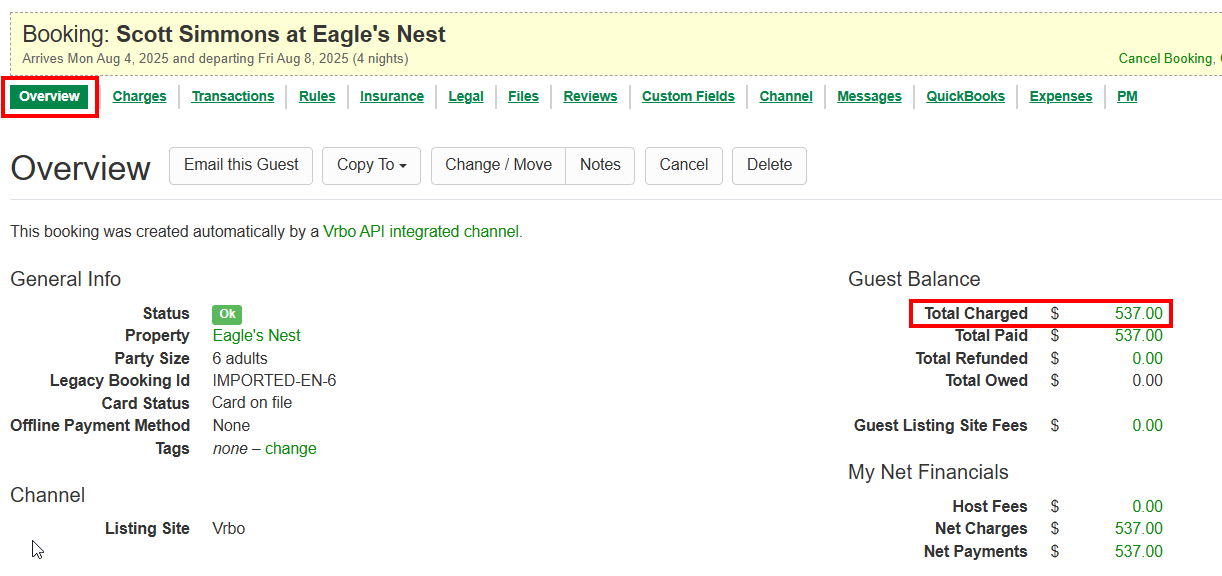1222x576 pixels.
Task: Open booking Notes
Action: [600, 166]
